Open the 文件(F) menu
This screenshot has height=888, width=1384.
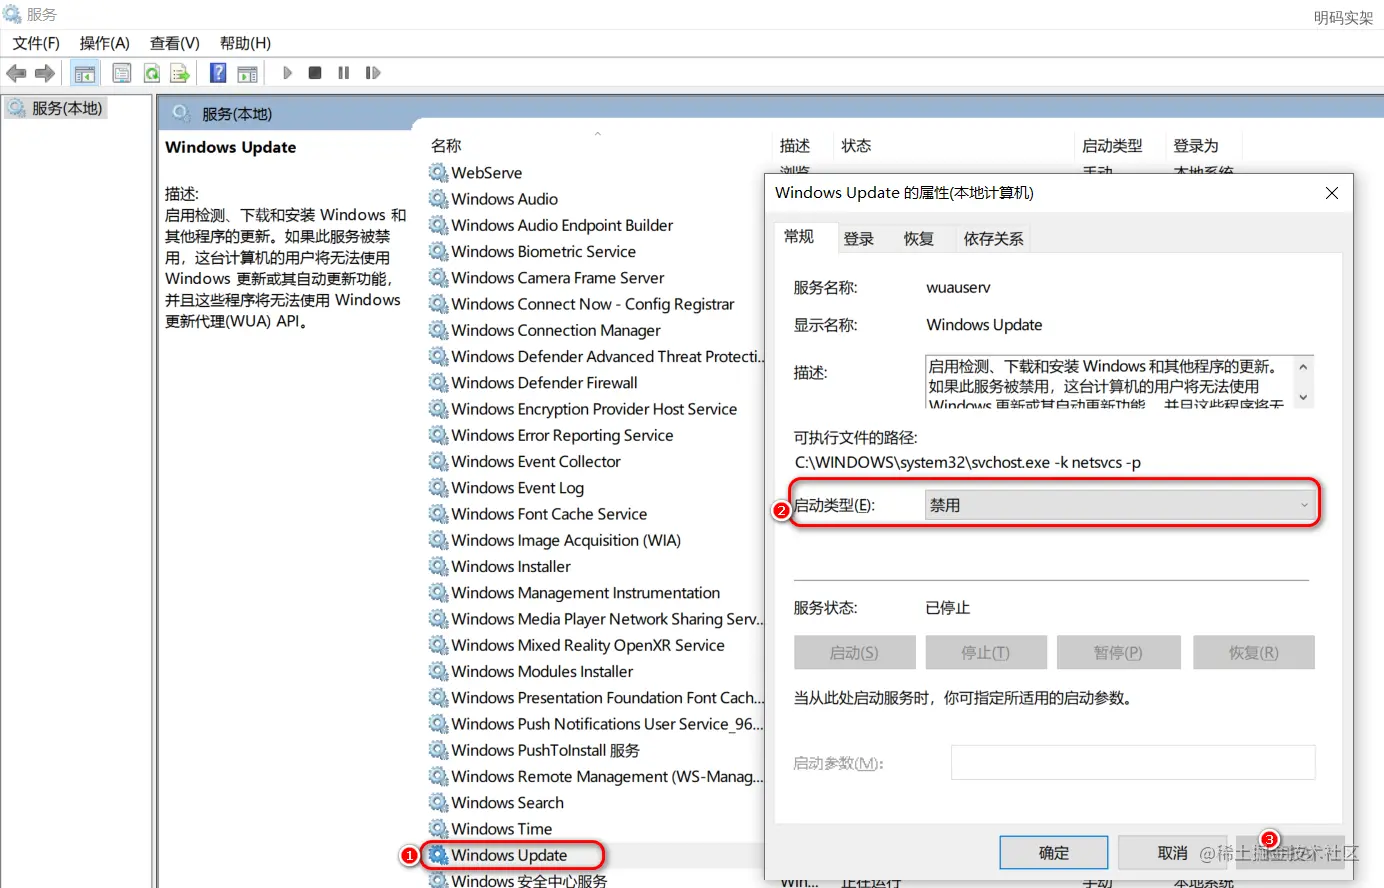[36, 43]
